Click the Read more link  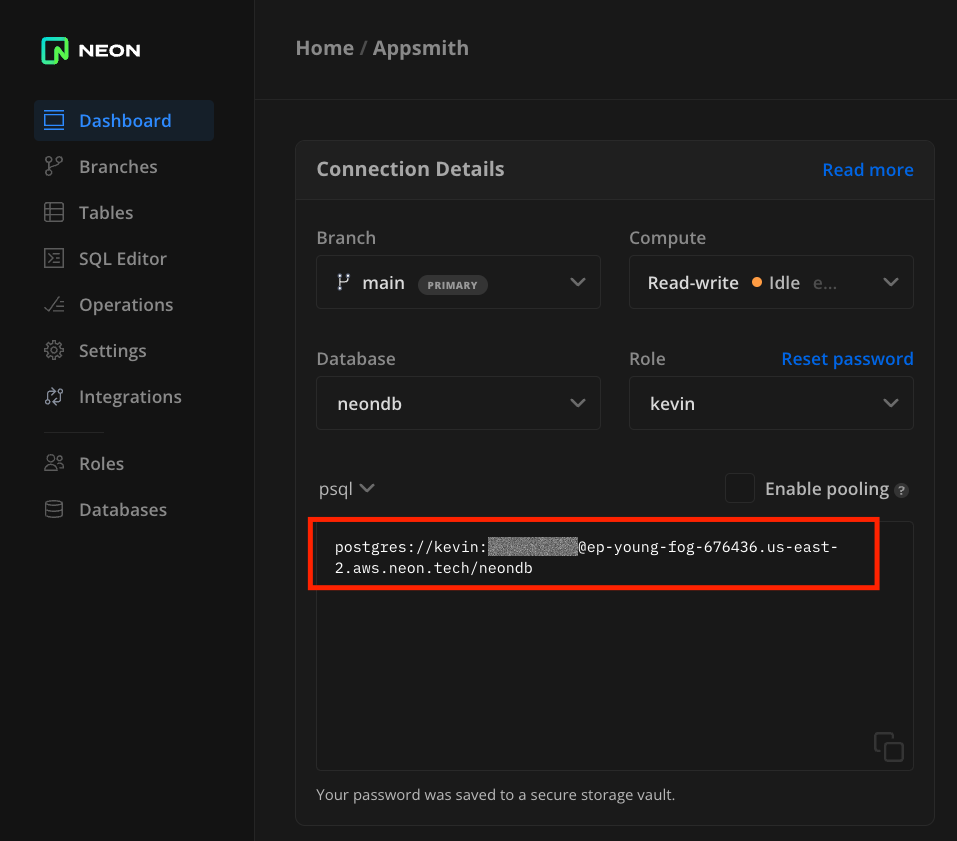[867, 169]
